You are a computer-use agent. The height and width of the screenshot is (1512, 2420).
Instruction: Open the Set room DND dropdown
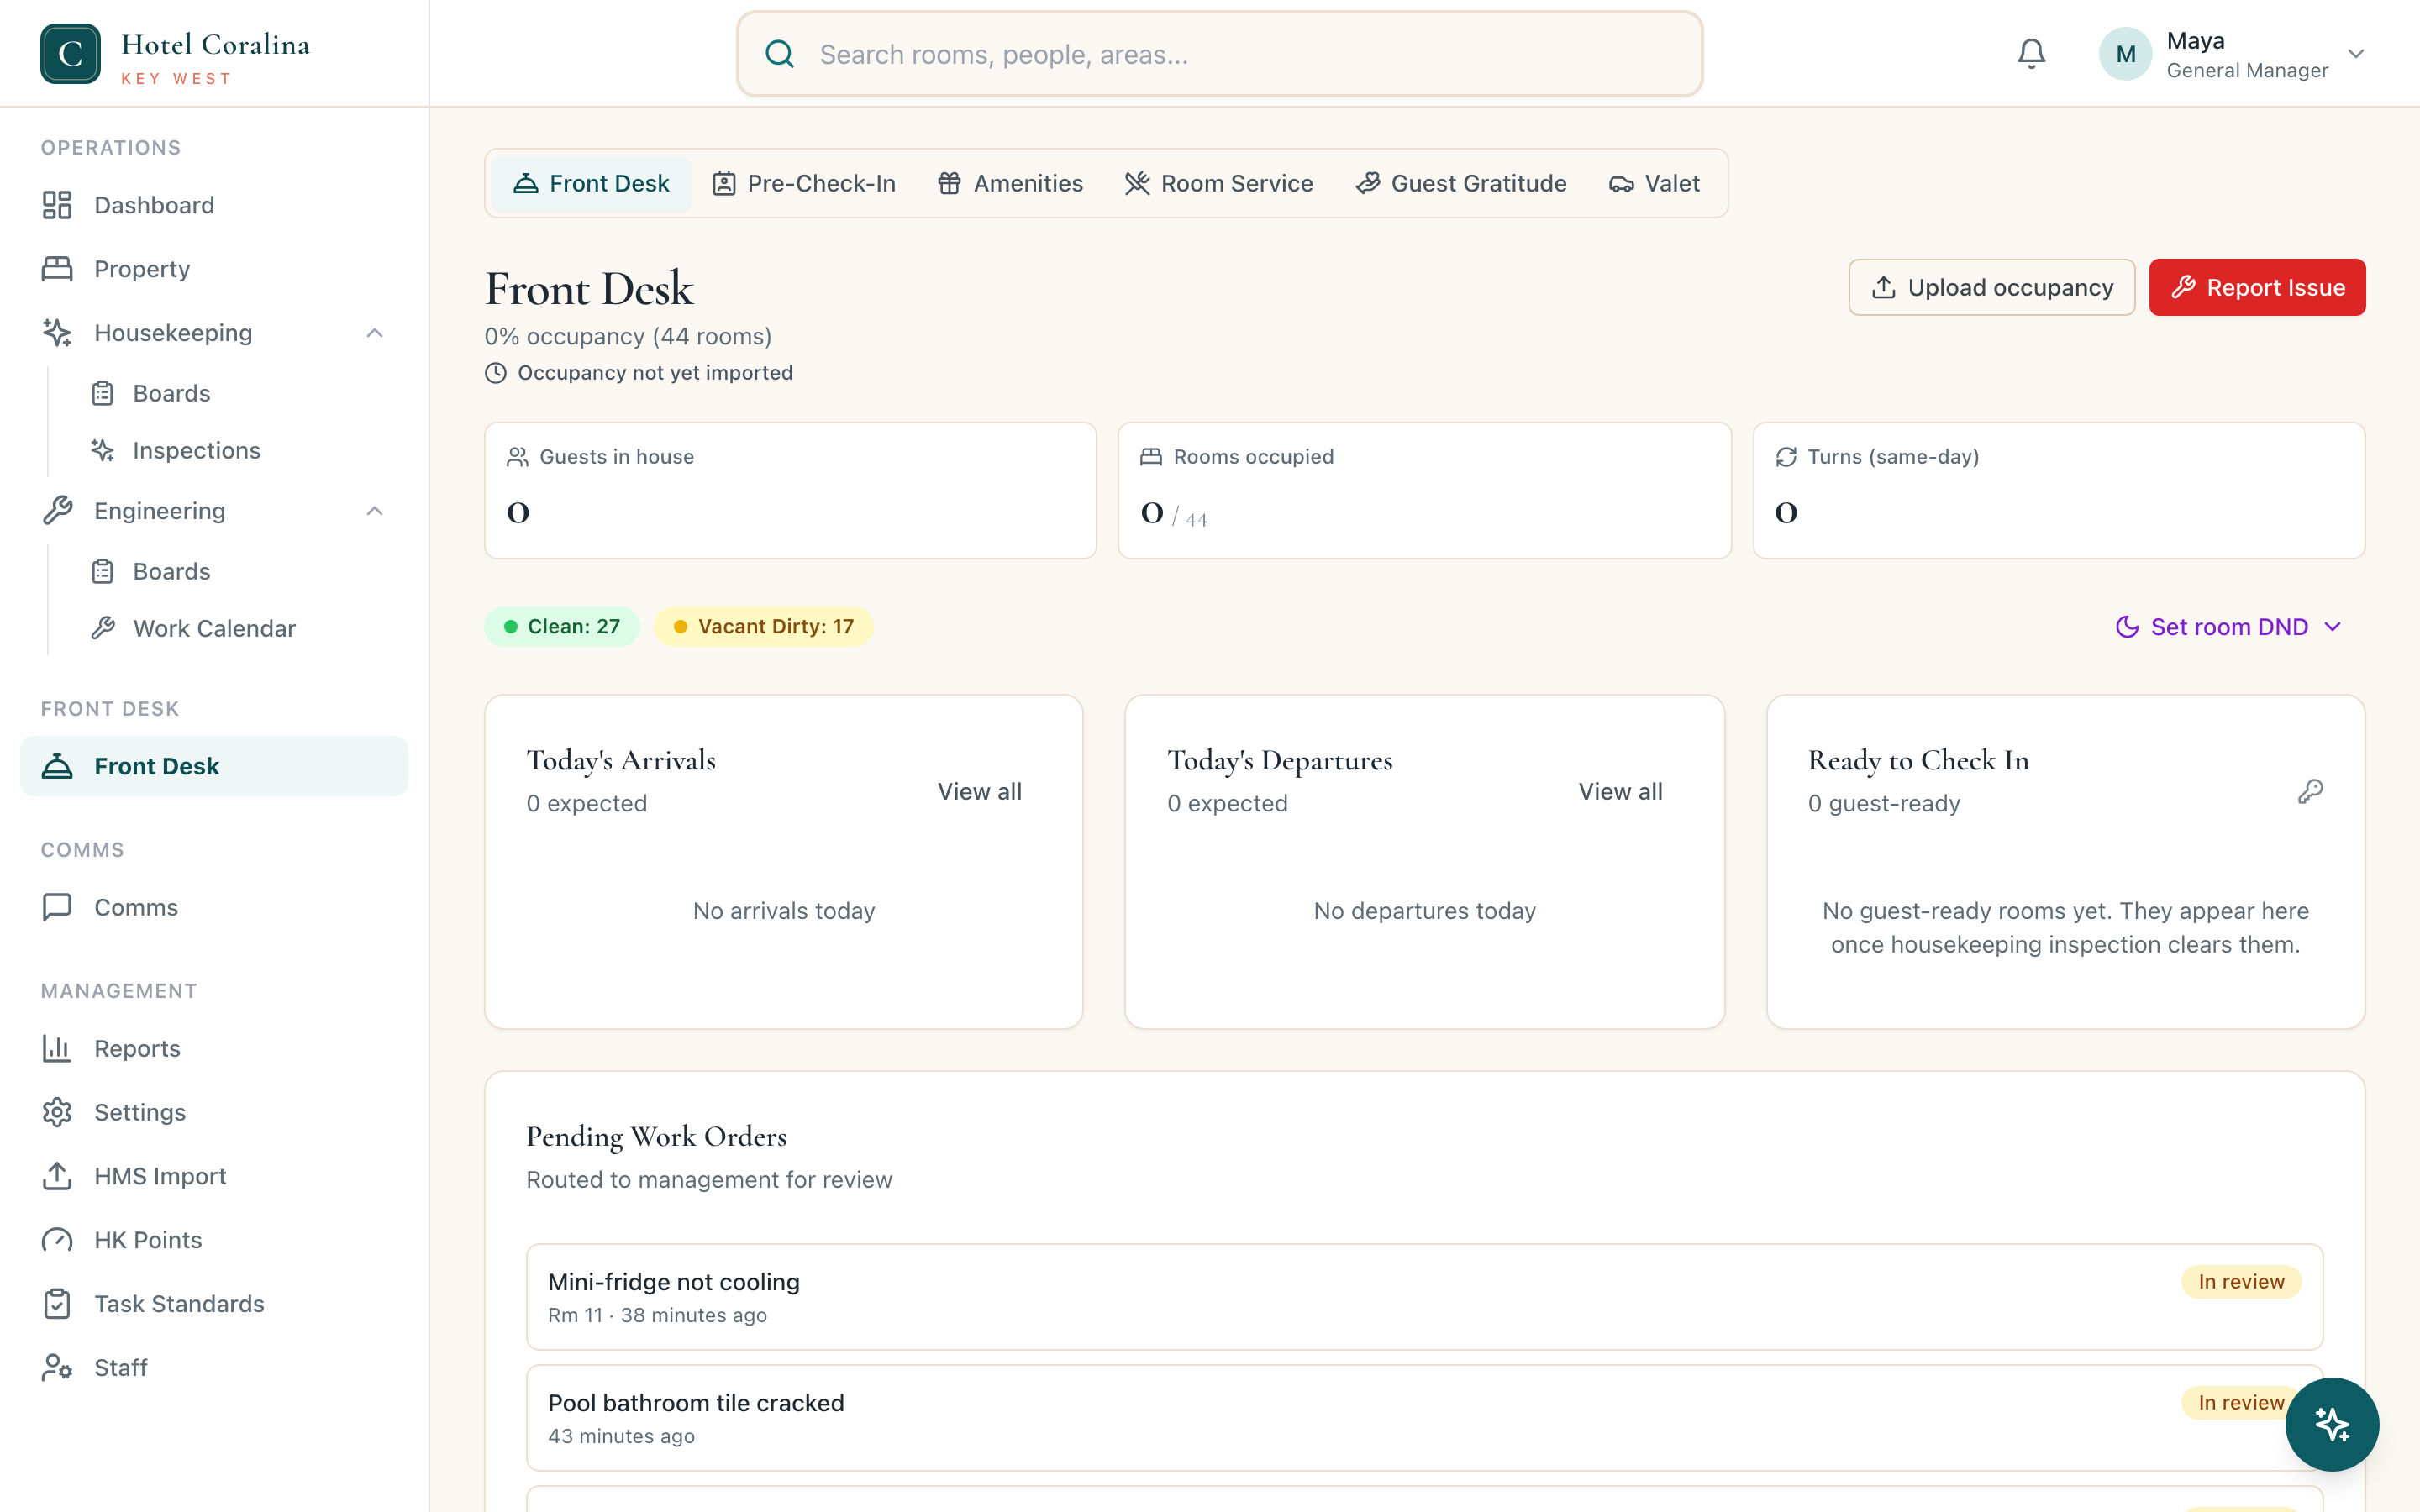(2228, 627)
